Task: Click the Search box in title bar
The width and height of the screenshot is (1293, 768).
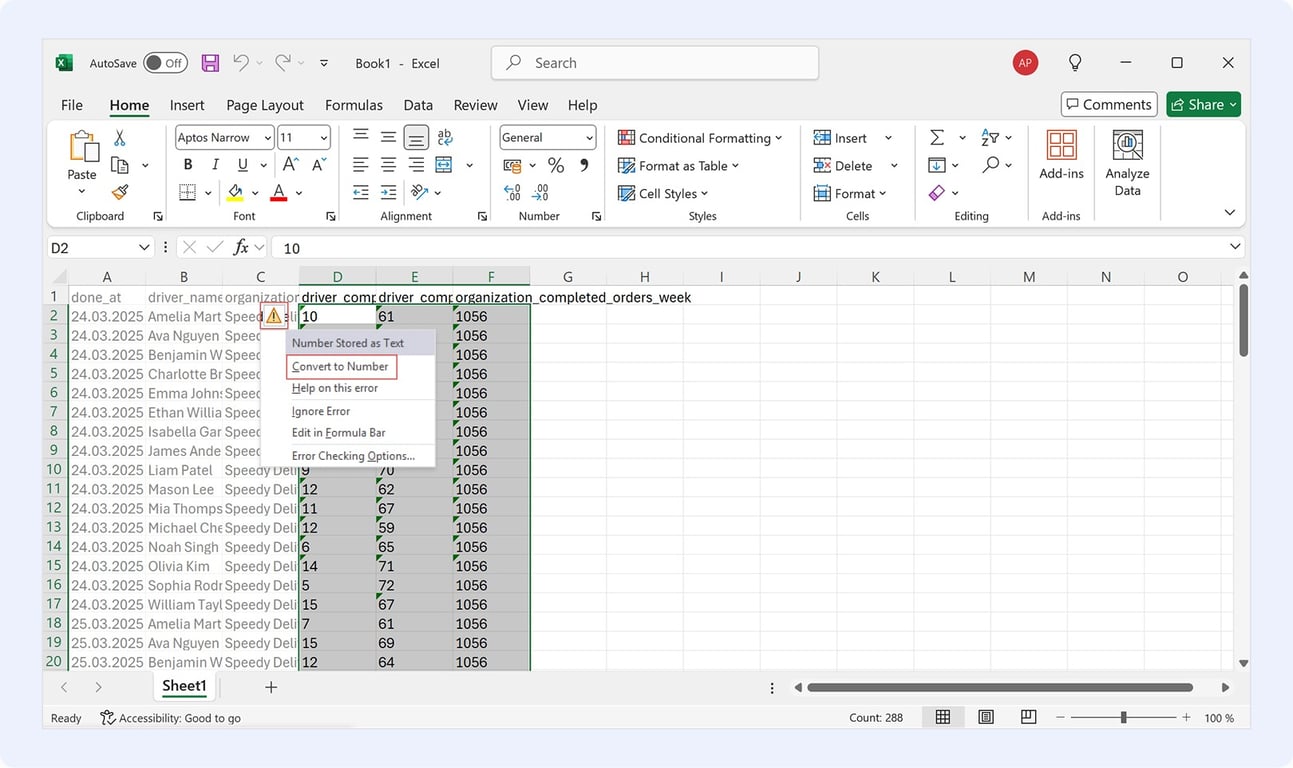Action: 655,63
